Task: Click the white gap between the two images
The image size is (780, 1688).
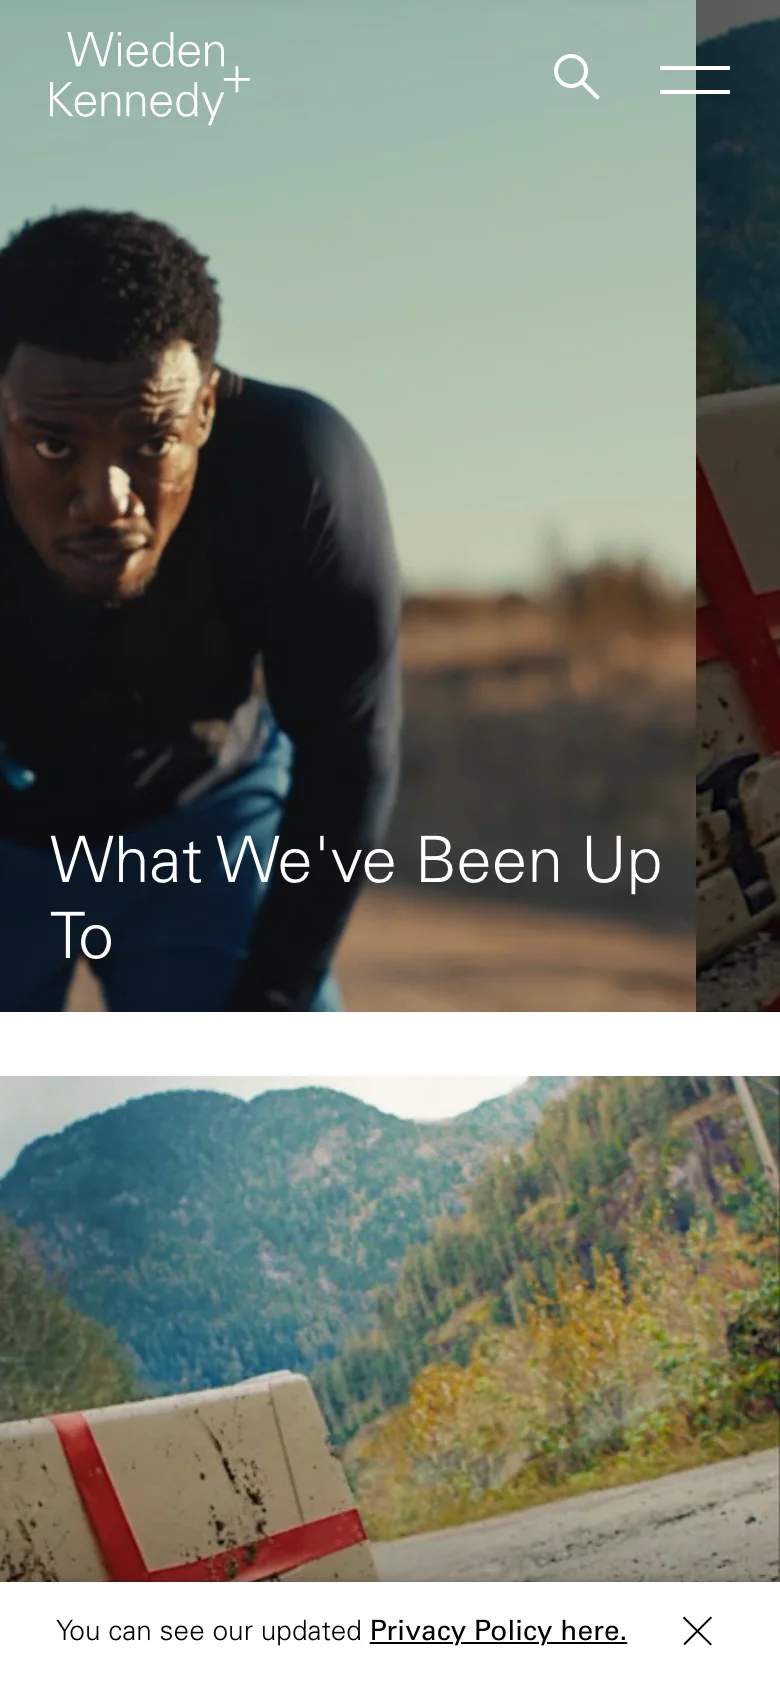Action: coord(390,1044)
